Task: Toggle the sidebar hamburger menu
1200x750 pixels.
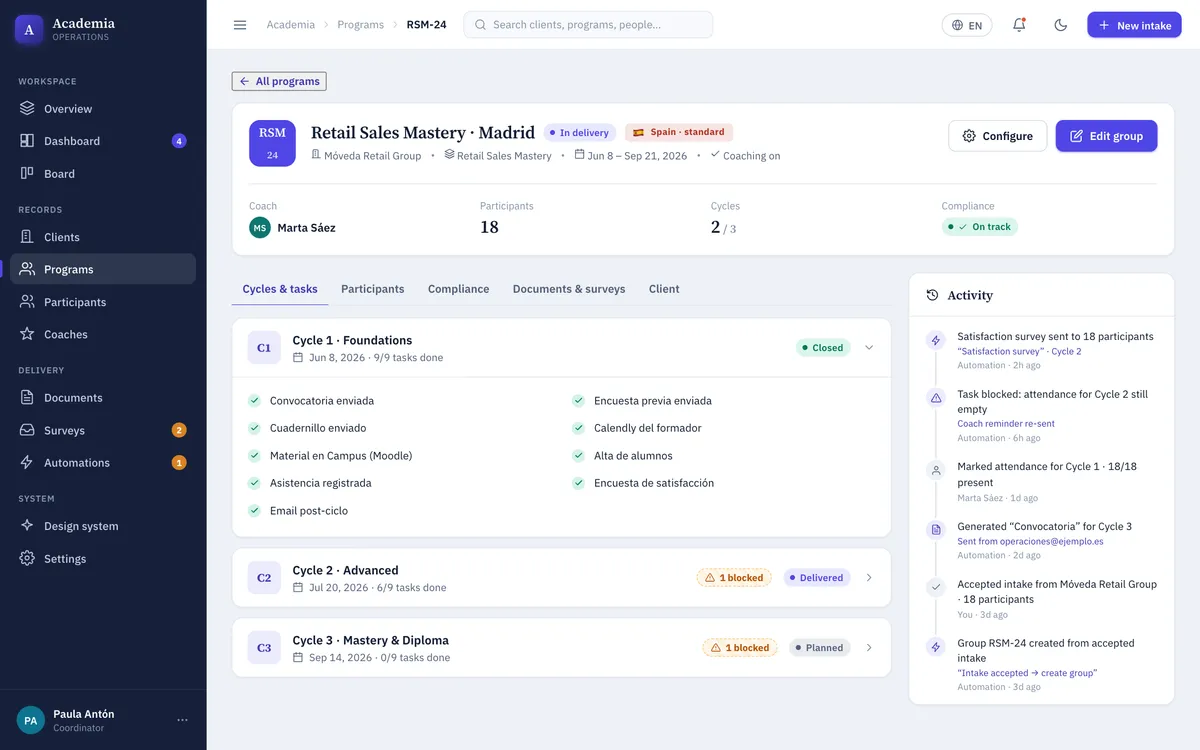Action: [x=240, y=25]
